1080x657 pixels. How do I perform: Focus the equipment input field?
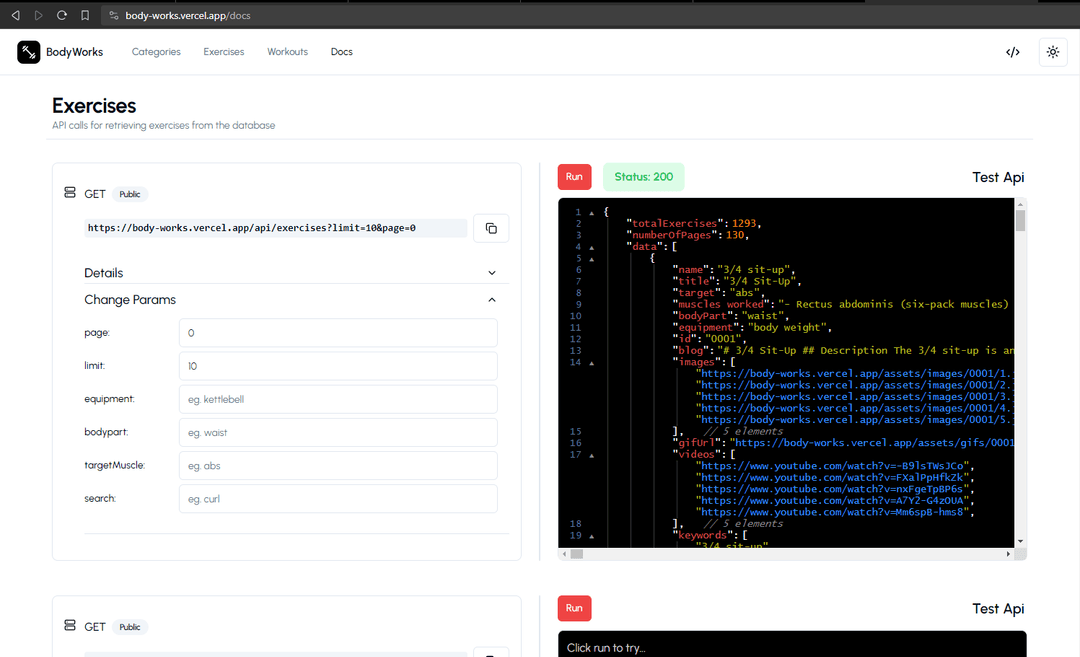(x=338, y=399)
